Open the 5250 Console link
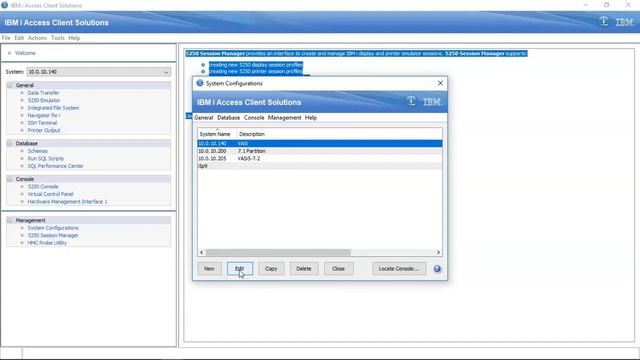Screen dimensions: 640x360 [x=43, y=187]
